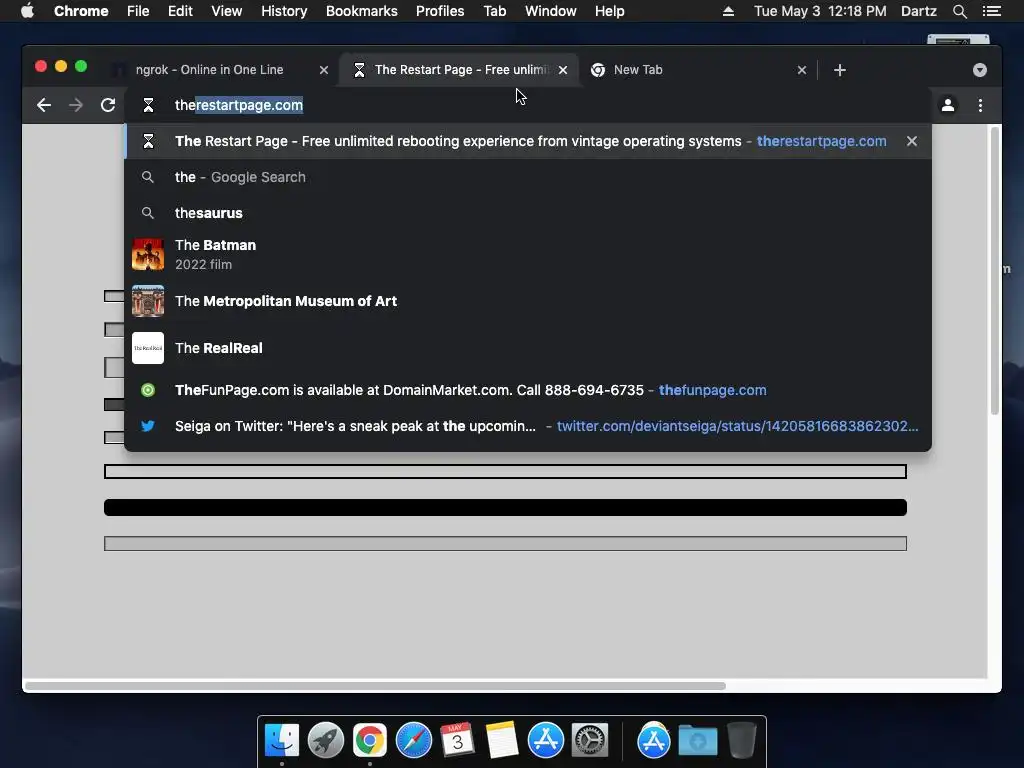Open the thefunpage.com link suggestion

pyautogui.click(x=528, y=390)
